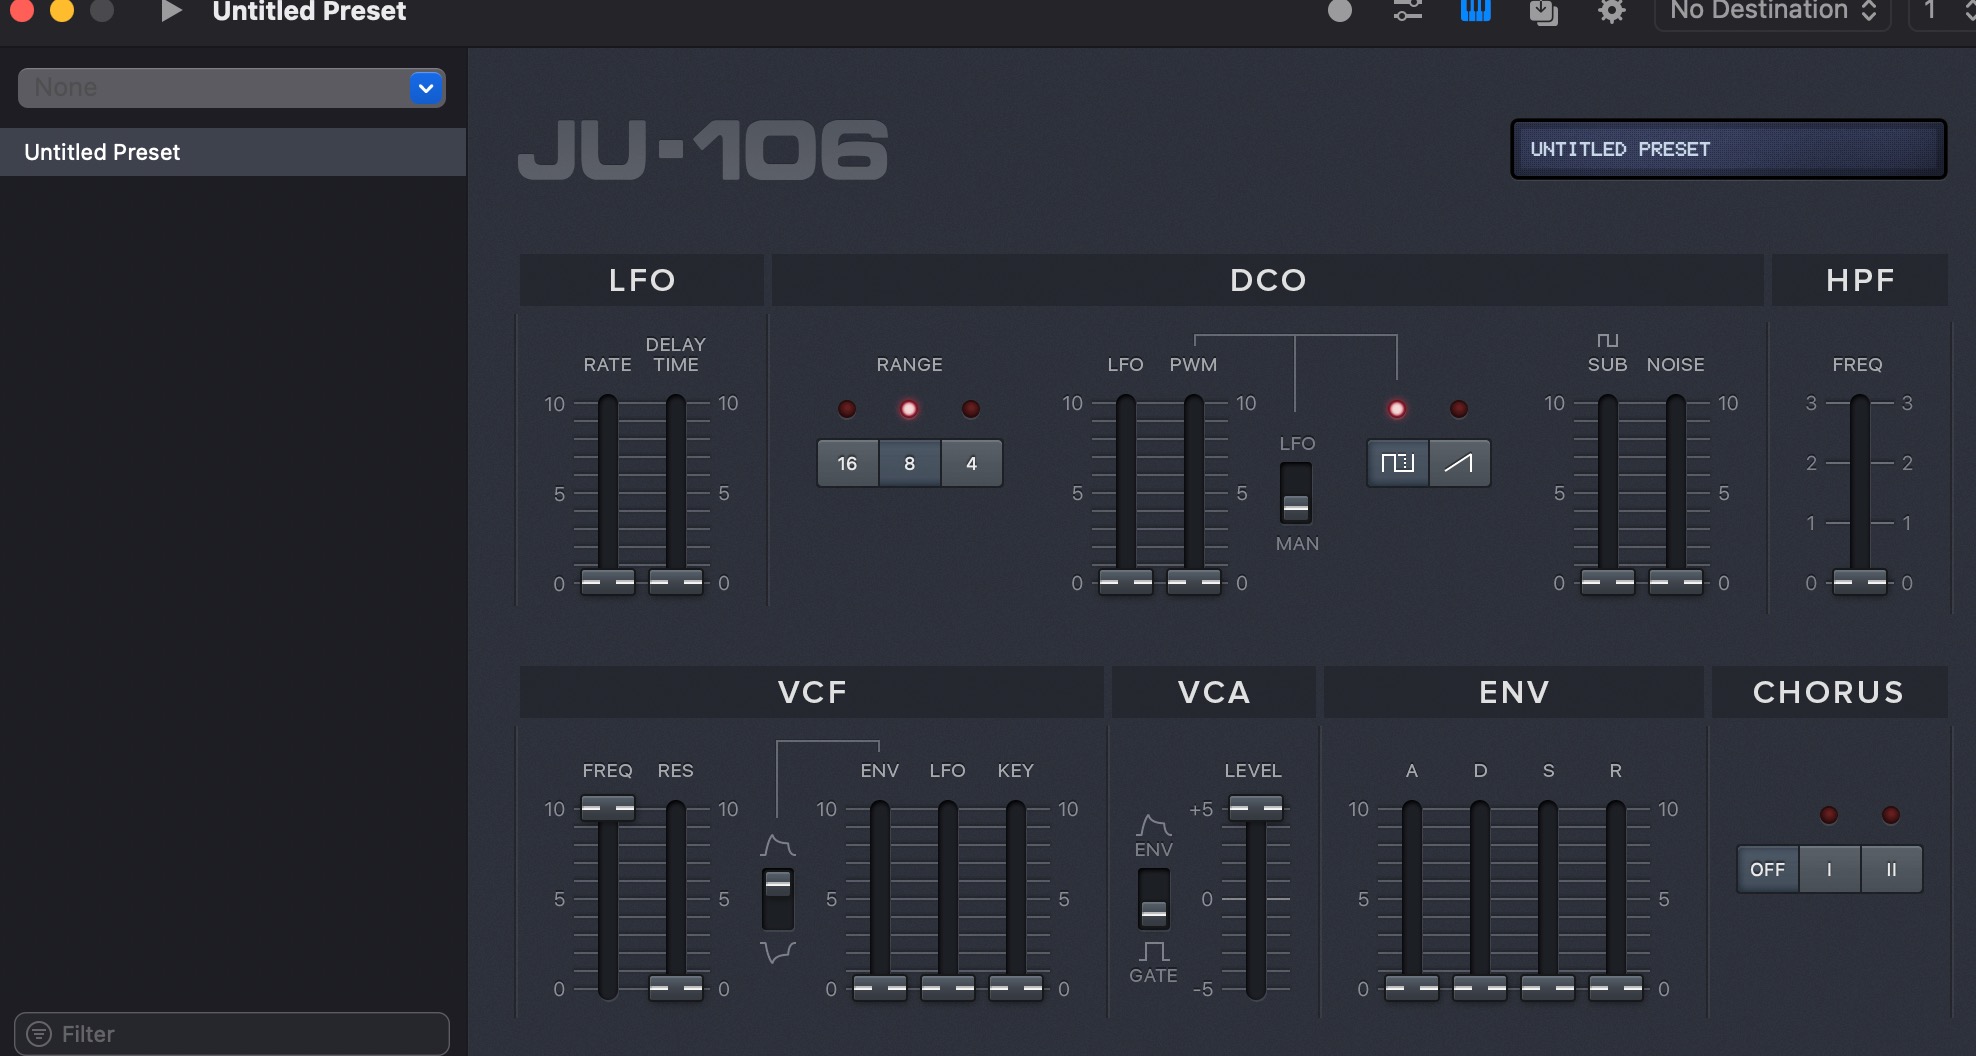This screenshot has height=1056, width=1976.
Task: Click the "Untitled Preset" window title
Action: click(309, 12)
